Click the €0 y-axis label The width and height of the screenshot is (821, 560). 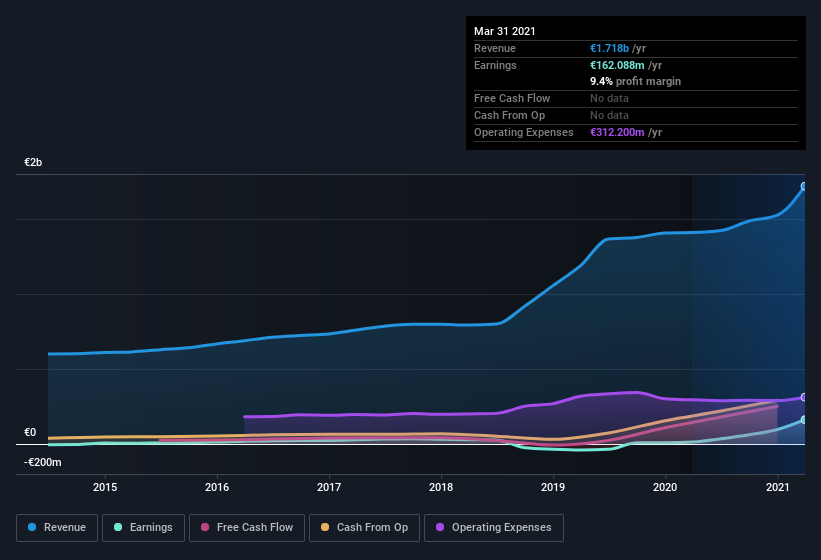pyautogui.click(x=30, y=432)
